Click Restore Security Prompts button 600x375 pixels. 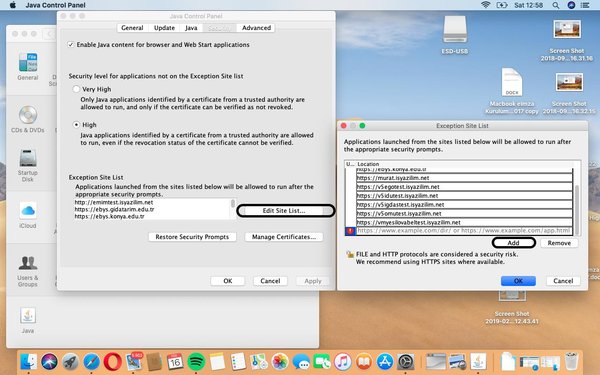(x=192, y=237)
